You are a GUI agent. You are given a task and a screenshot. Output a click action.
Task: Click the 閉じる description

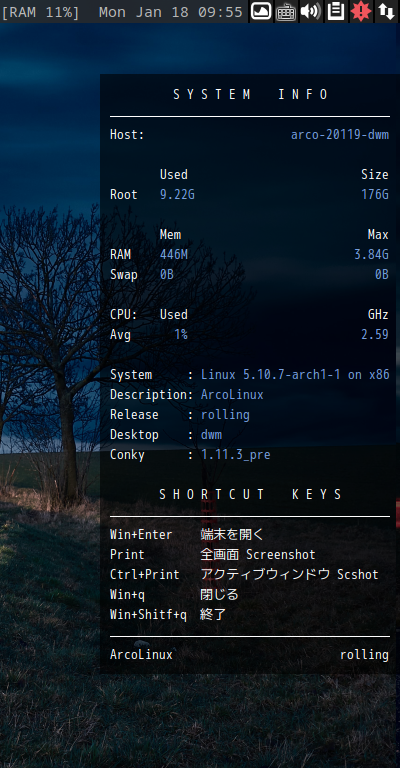220,595
